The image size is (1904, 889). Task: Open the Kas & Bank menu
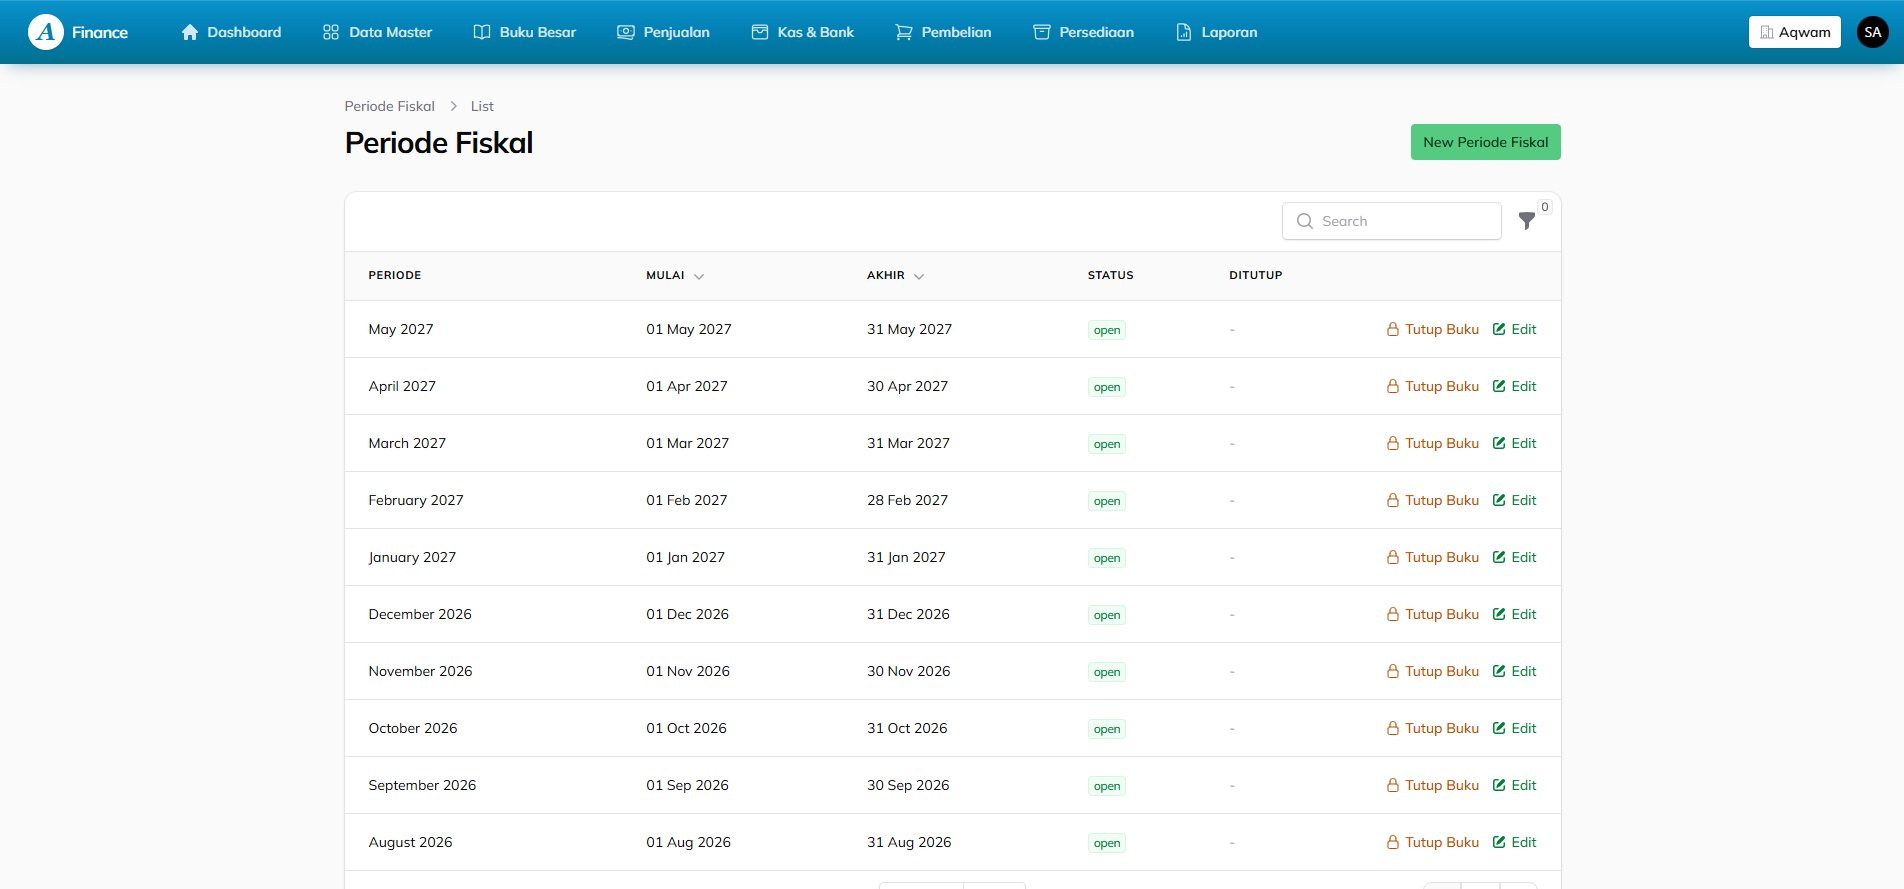[802, 32]
